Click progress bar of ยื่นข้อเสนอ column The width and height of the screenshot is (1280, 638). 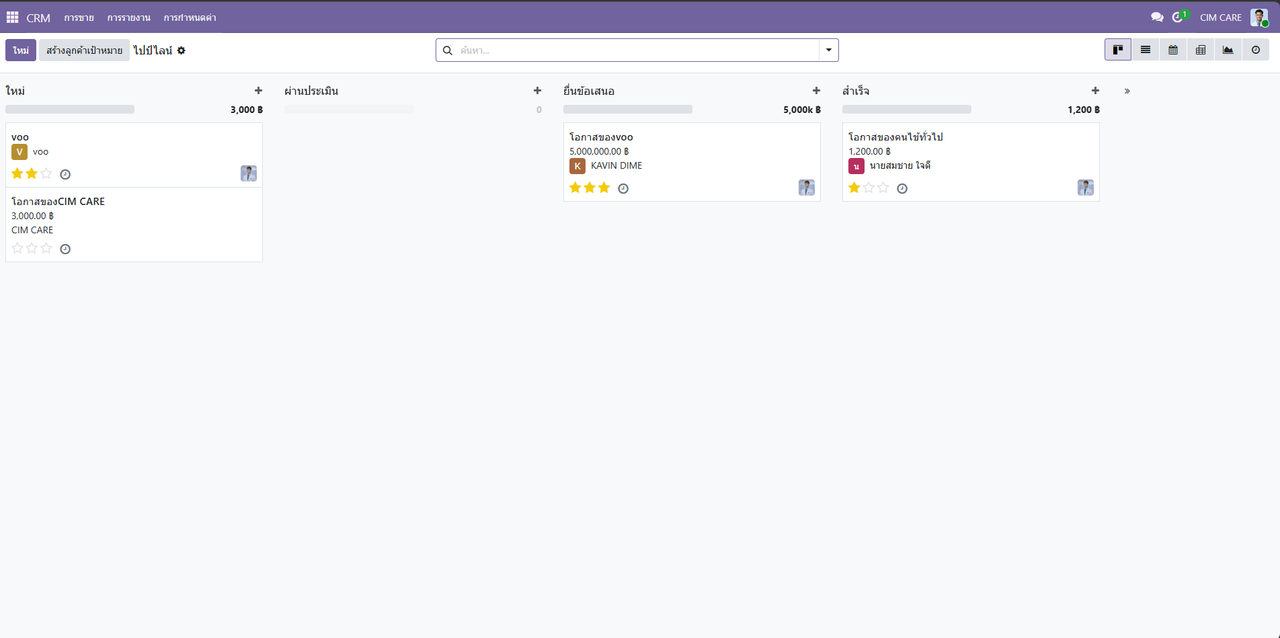click(628, 109)
